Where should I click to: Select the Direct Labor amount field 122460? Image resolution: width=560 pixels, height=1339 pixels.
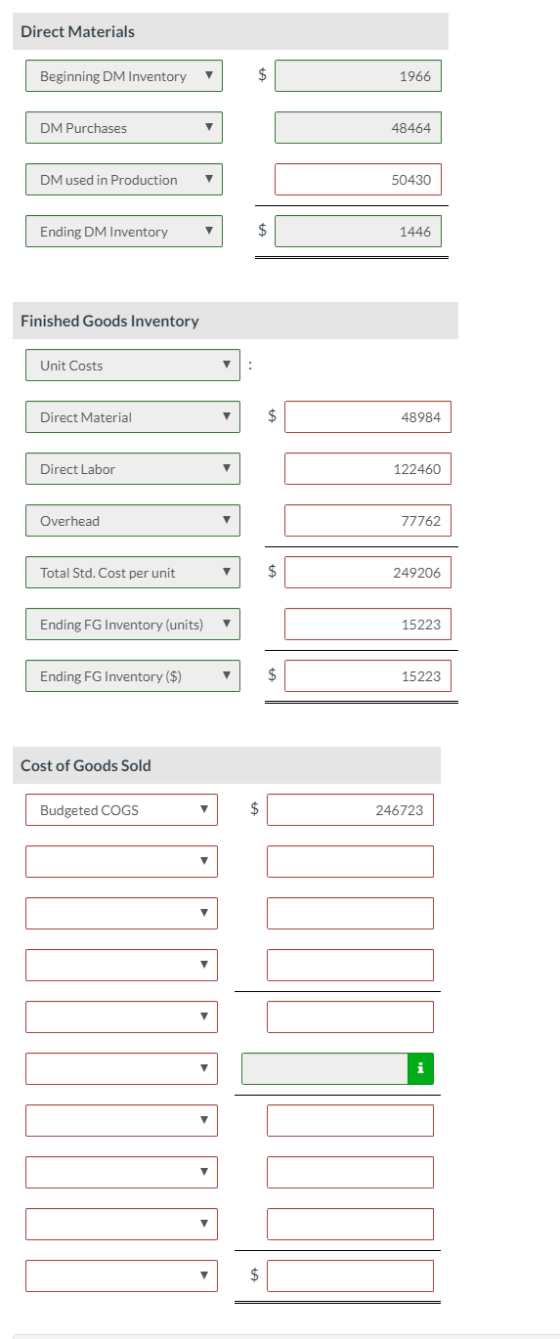[x=367, y=469]
